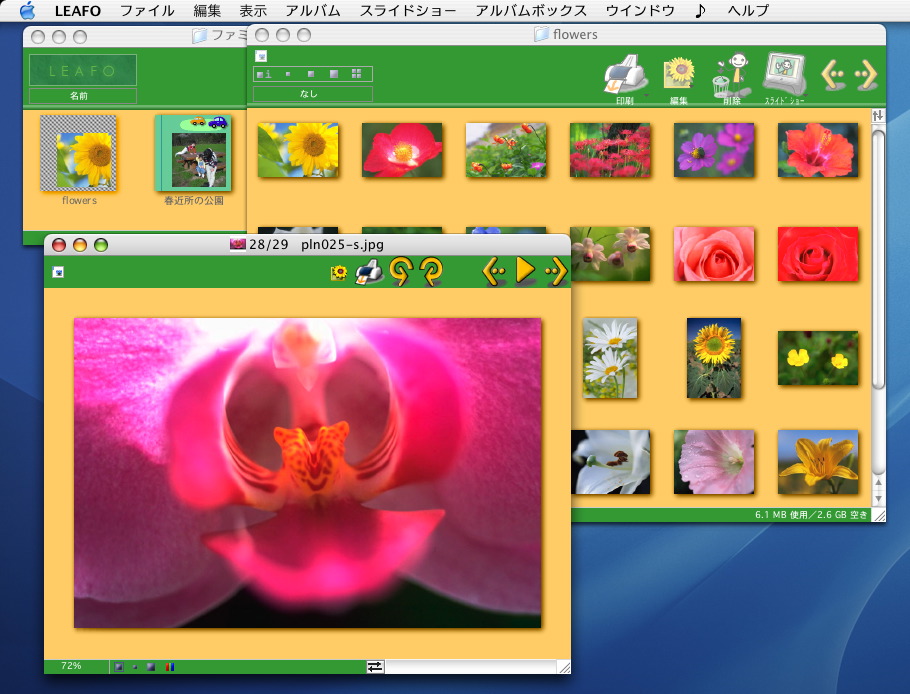Toggle the color bars icon in viewer status bar
Viewport: 910px width, 694px height.
click(x=169, y=666)
